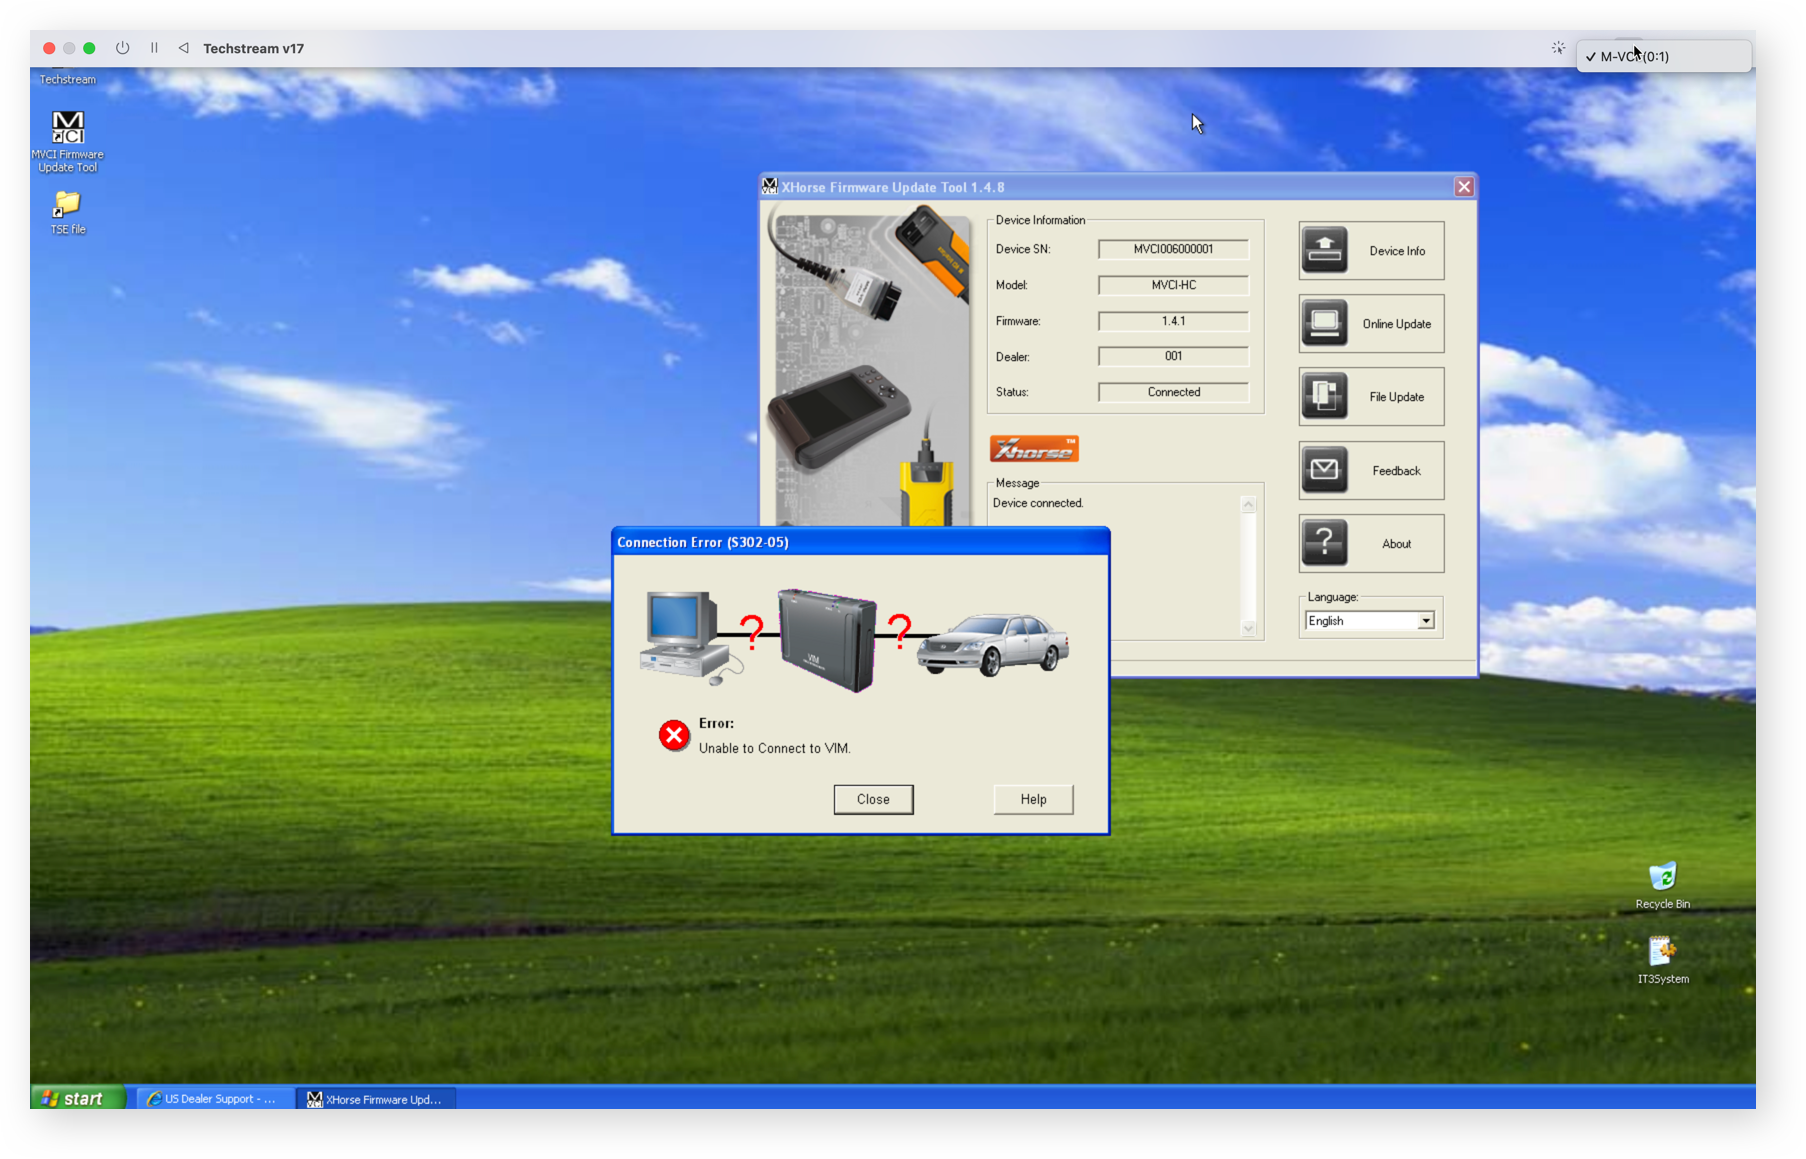Viewport: 1806px width, 1159px height.
Task: Click the Model field MVCI-HC
Action: 1173,285
